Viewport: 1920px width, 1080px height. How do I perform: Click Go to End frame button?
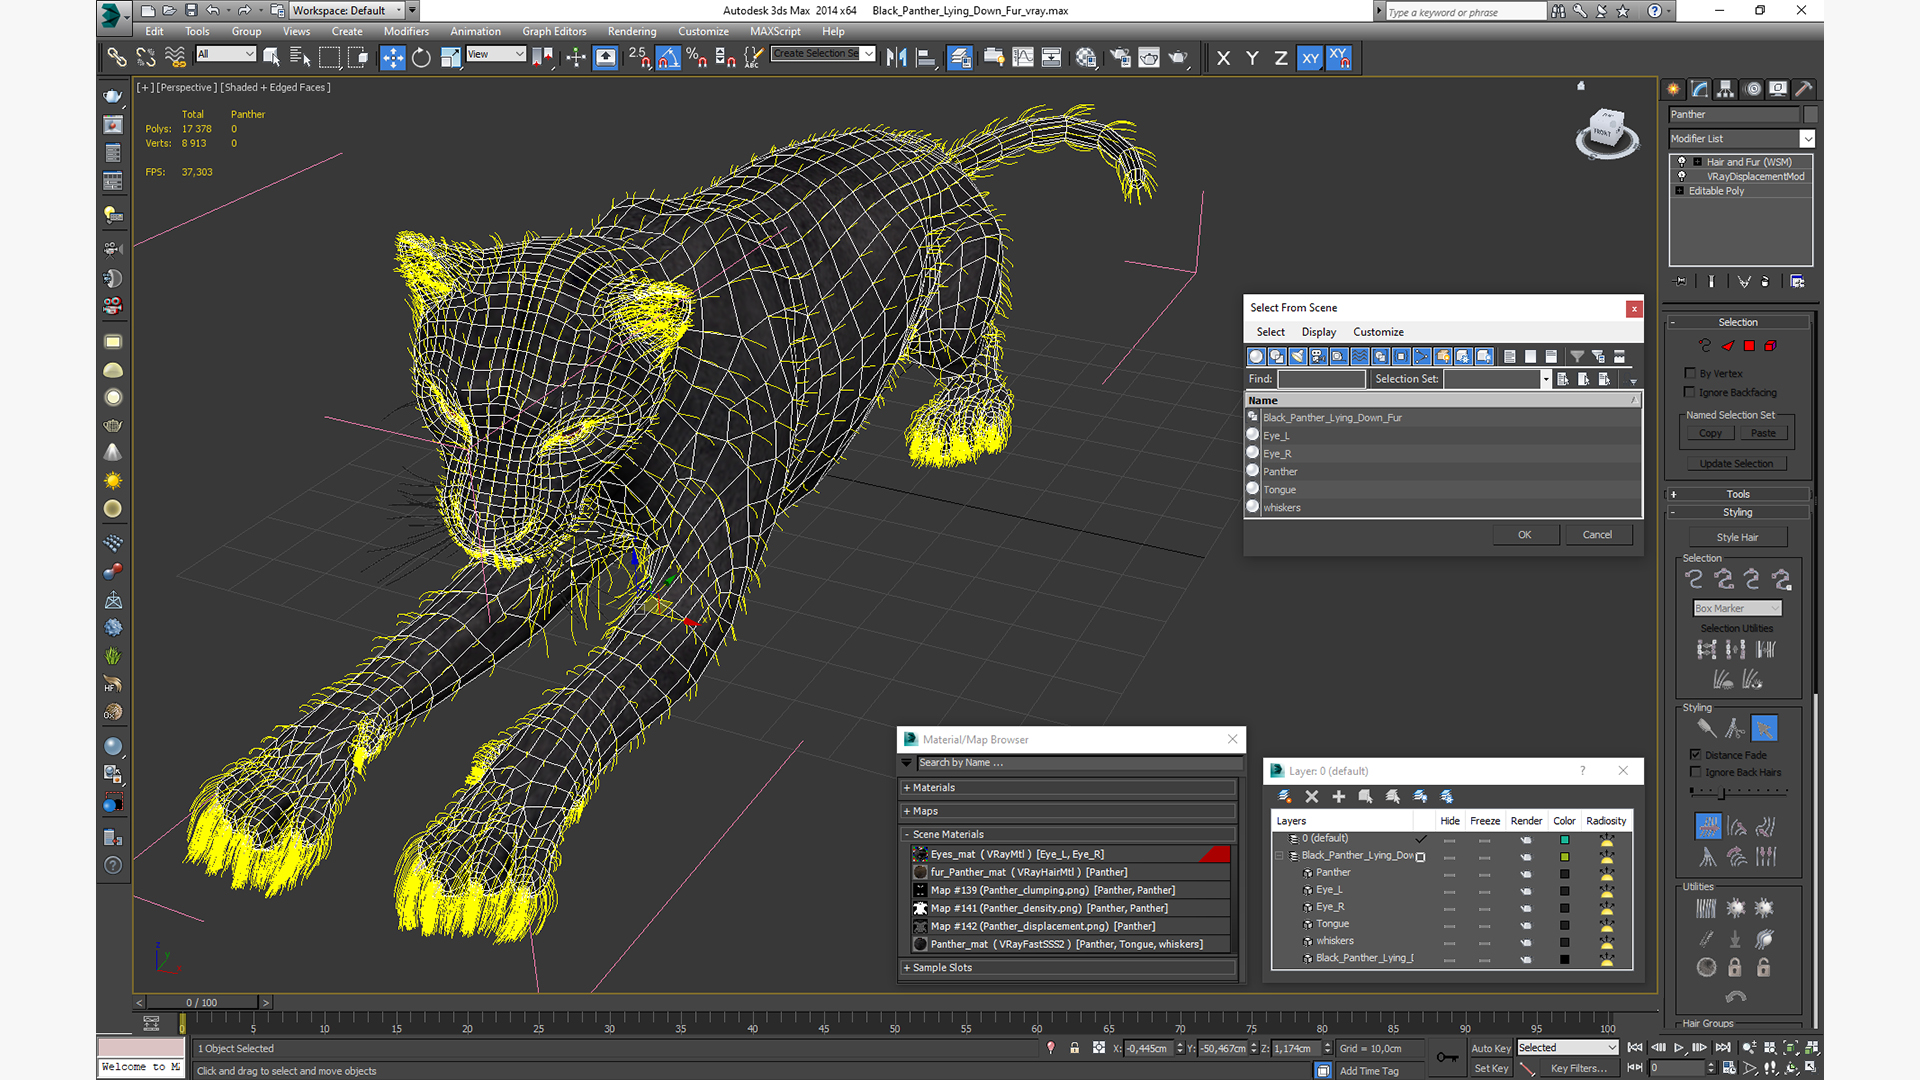1723,1048
